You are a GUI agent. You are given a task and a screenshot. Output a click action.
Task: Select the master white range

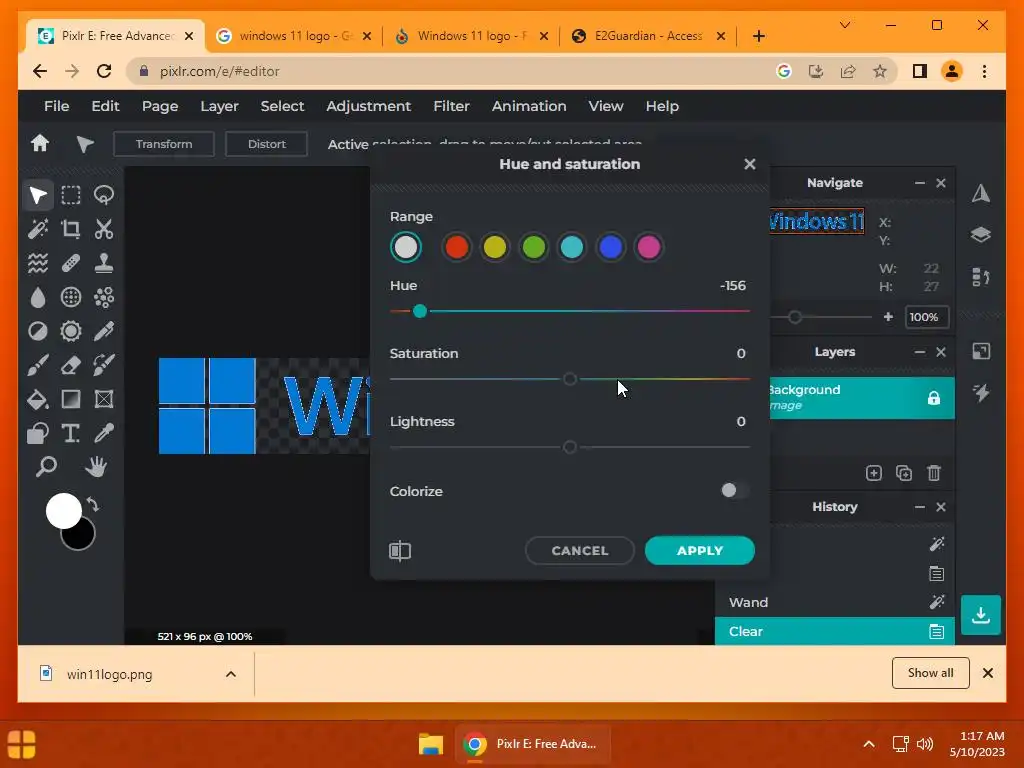tap(406, 248)
